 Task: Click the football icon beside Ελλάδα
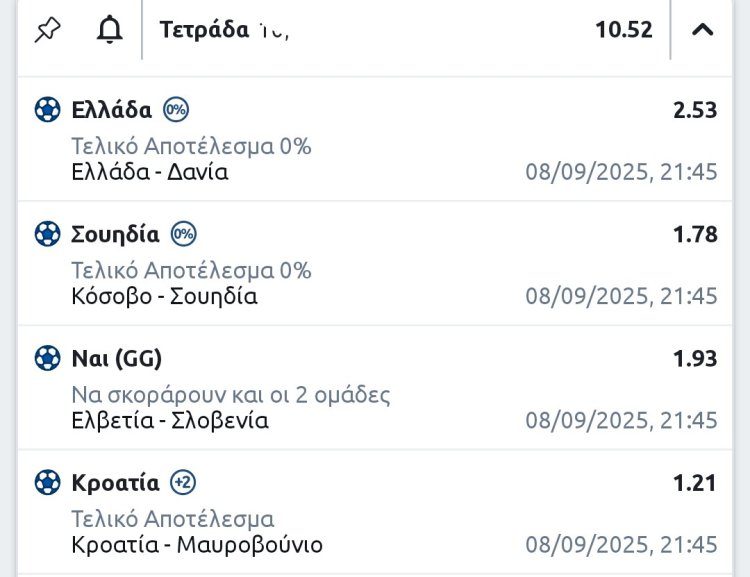pyautogui.click(x=47, y=110)
